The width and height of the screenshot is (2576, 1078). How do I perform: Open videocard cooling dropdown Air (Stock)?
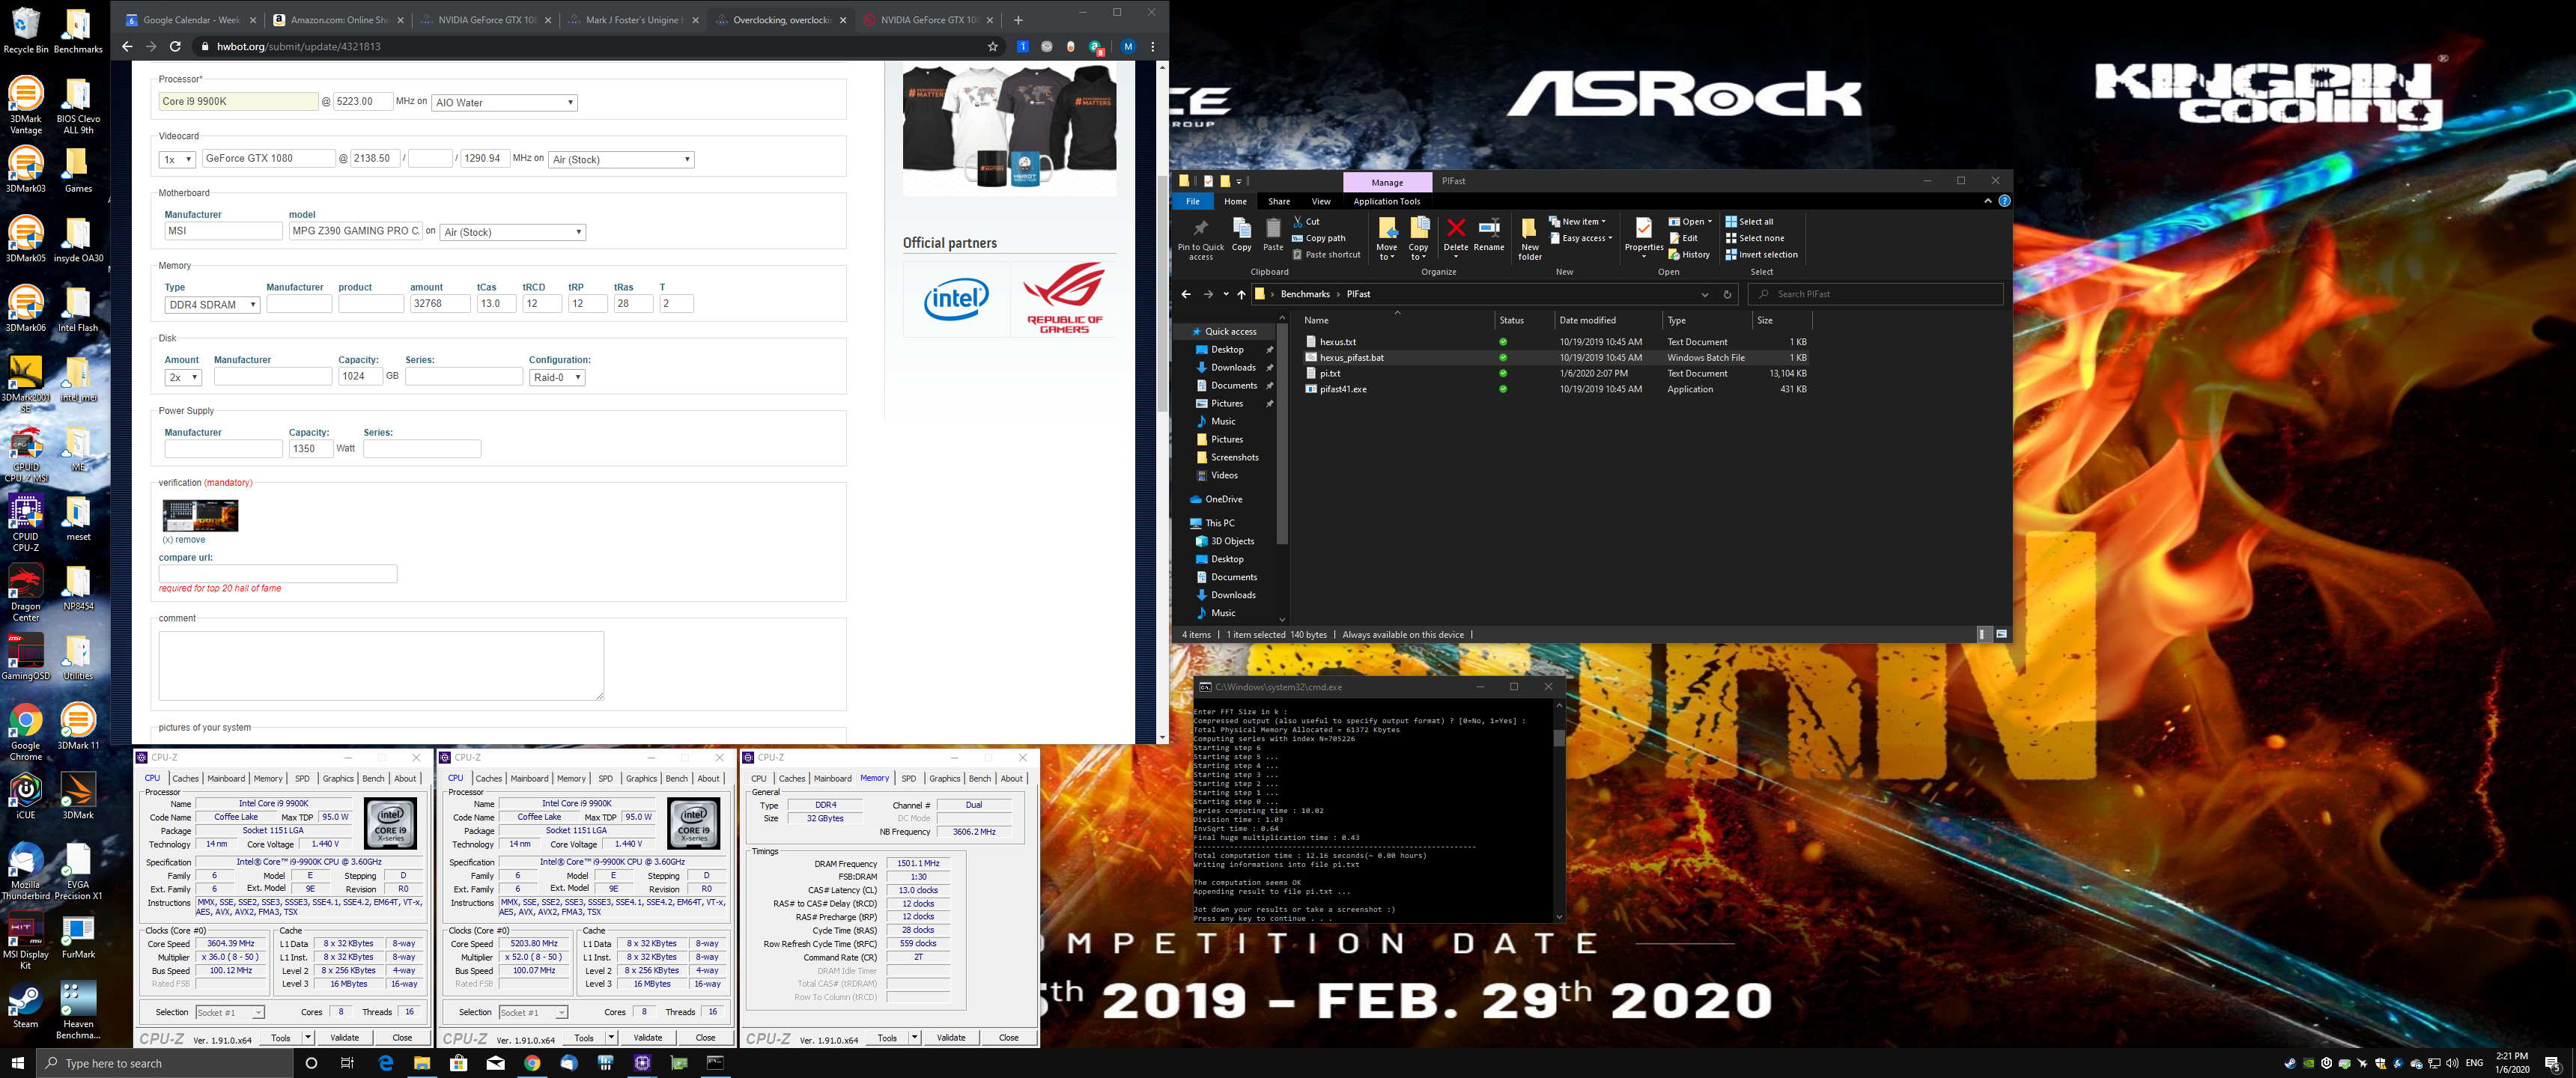tap(621, 159)
